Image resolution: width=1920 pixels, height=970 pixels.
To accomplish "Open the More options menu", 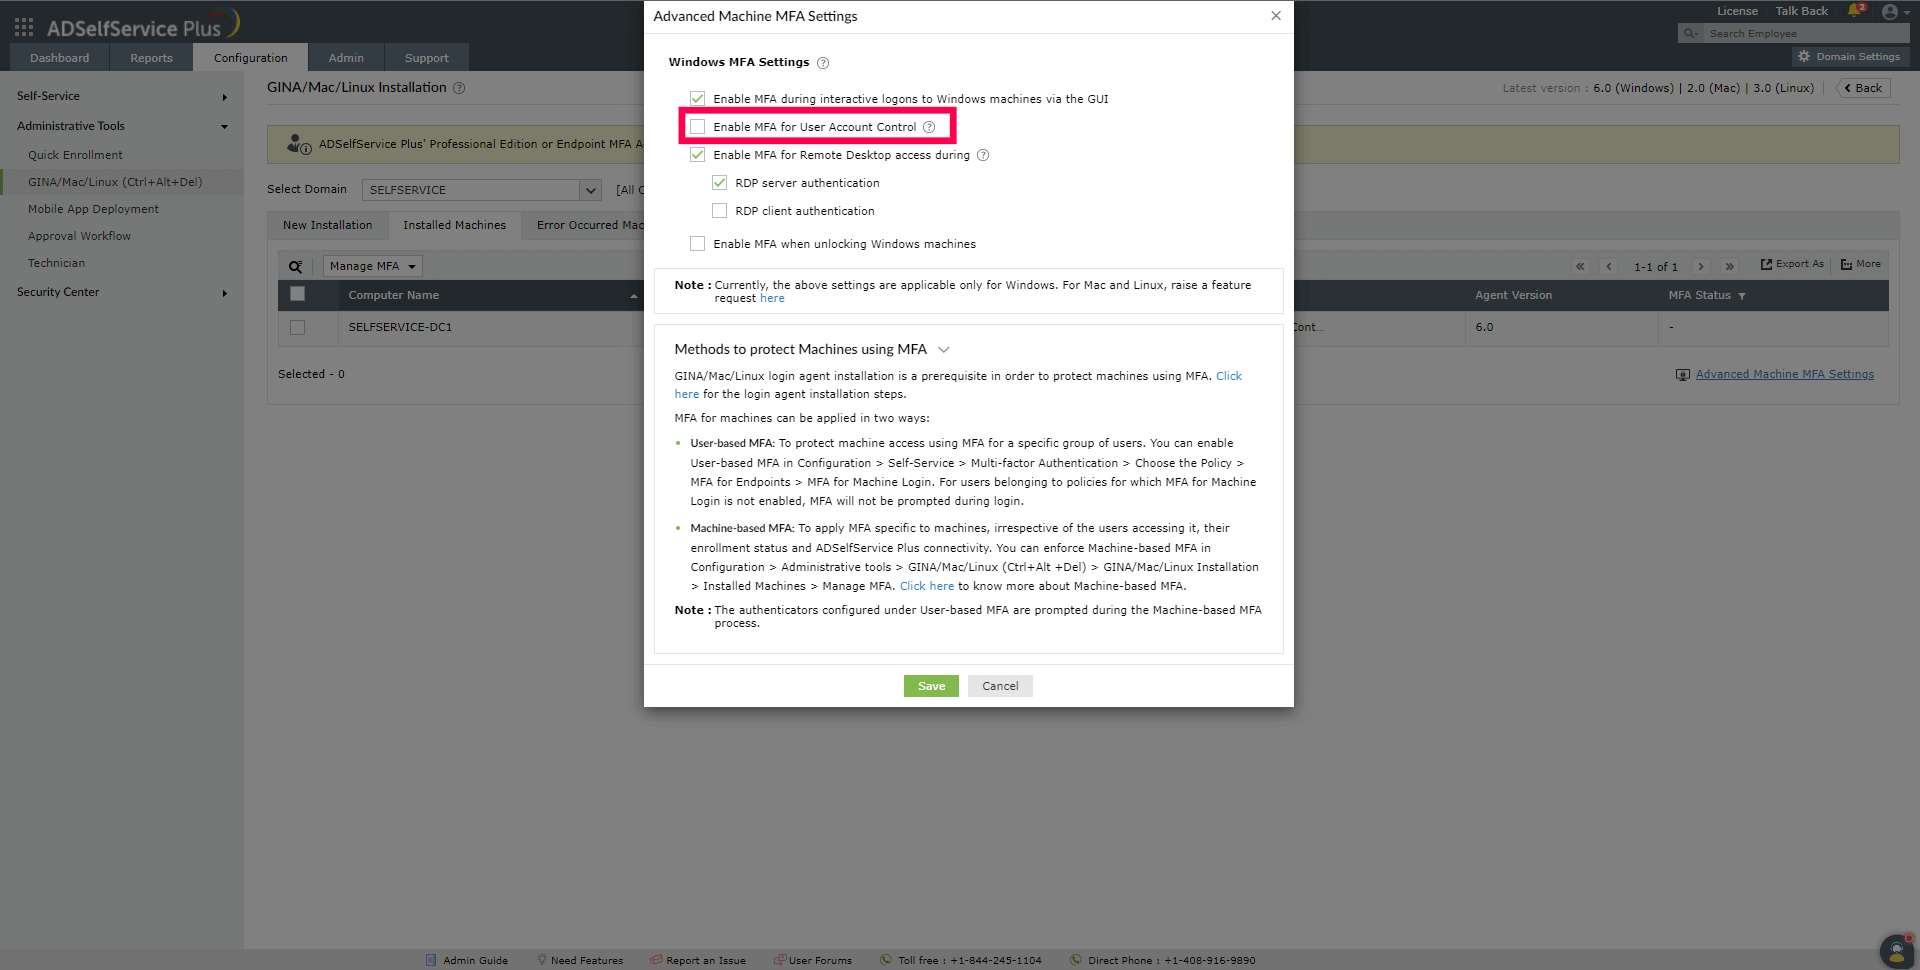I will pos(1861,264).
